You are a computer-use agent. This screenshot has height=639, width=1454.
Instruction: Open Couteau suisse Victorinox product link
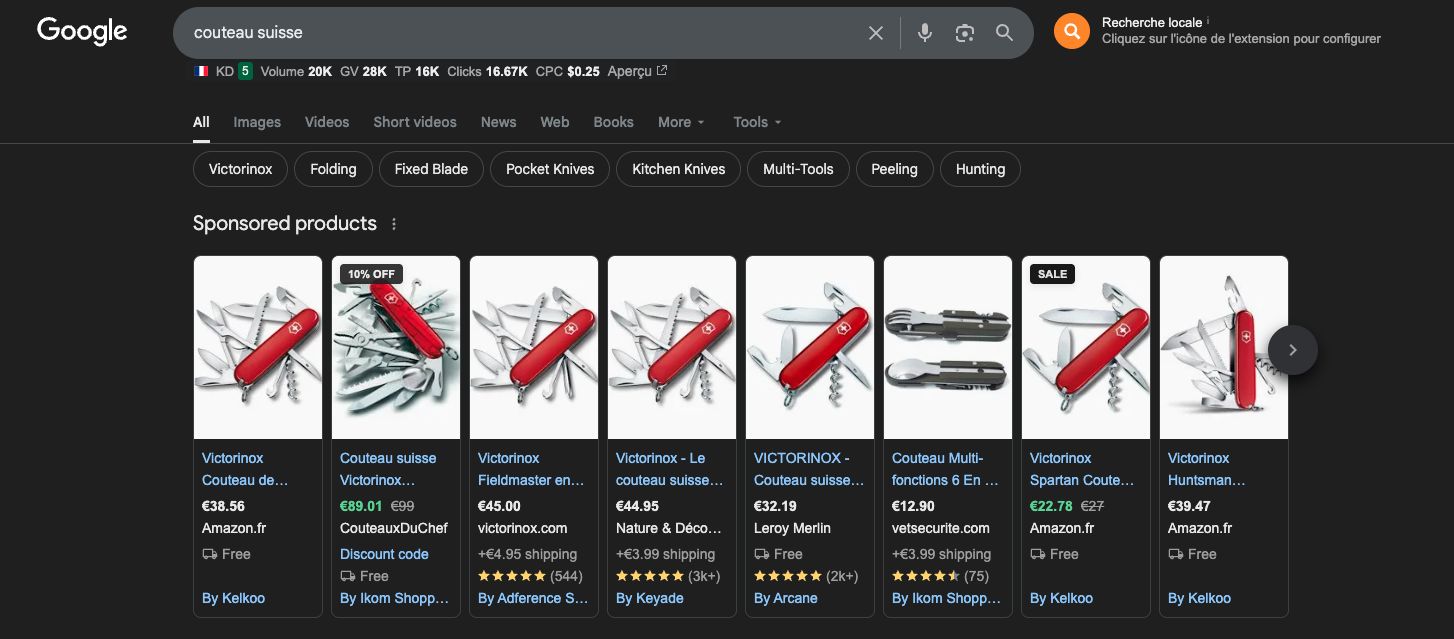click(388, 469)
